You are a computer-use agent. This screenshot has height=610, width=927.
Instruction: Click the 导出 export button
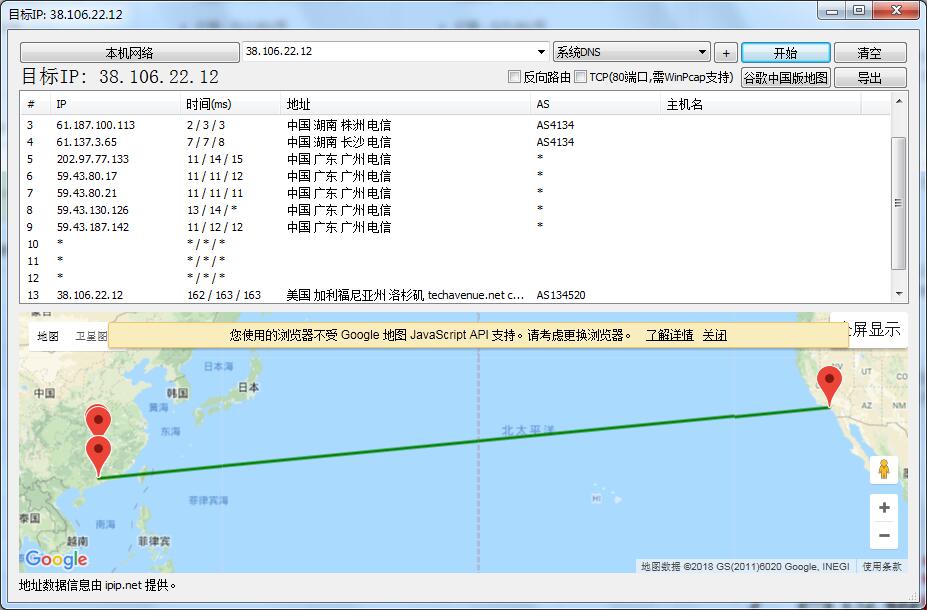pyautogui.click(x=869, y=78)
